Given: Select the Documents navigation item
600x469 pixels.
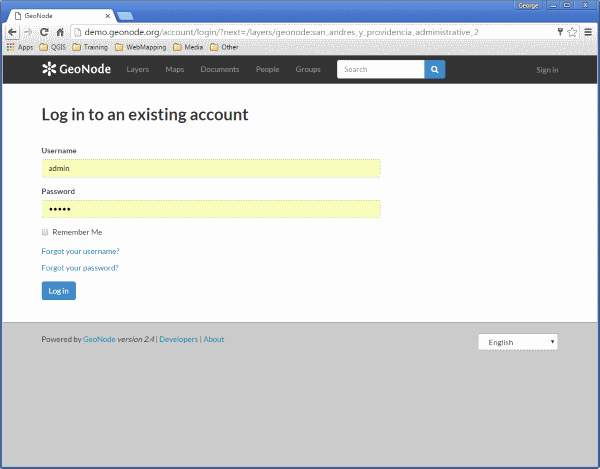Looking at the screenshot, I should tap(220, 69).
